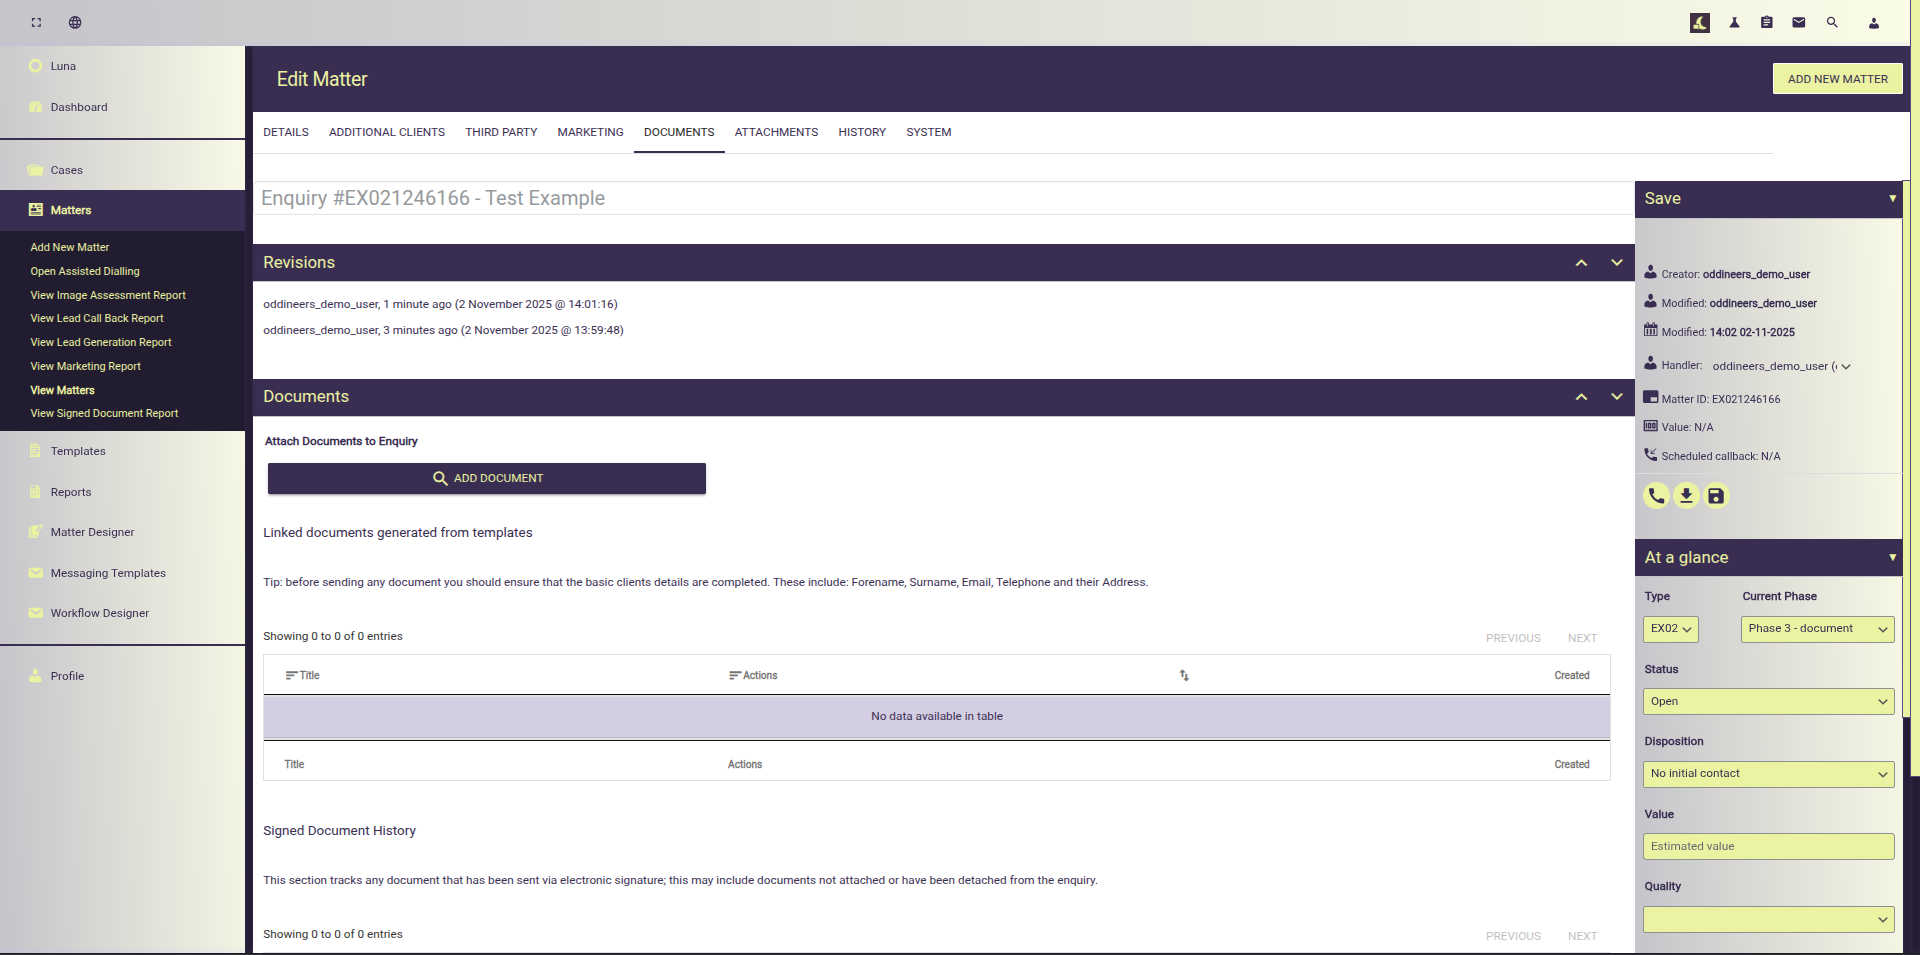
Task: Open the envelope mail icon in top bar
Action: tap(1799, 22)
